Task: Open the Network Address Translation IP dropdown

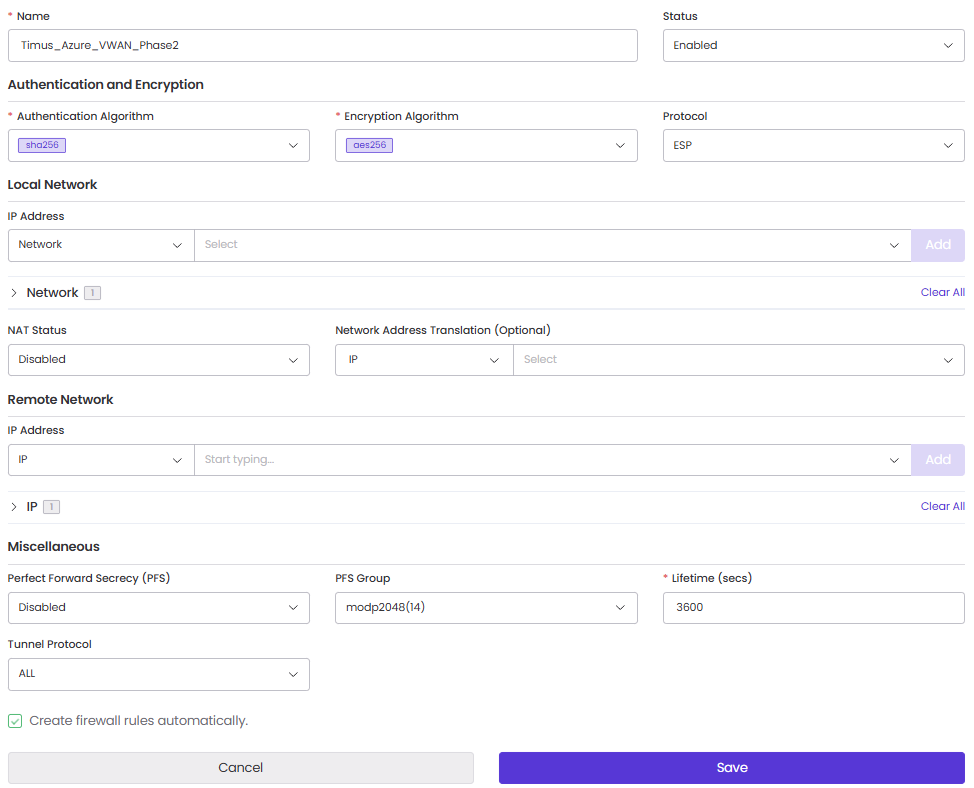Action: coord(423,360)
